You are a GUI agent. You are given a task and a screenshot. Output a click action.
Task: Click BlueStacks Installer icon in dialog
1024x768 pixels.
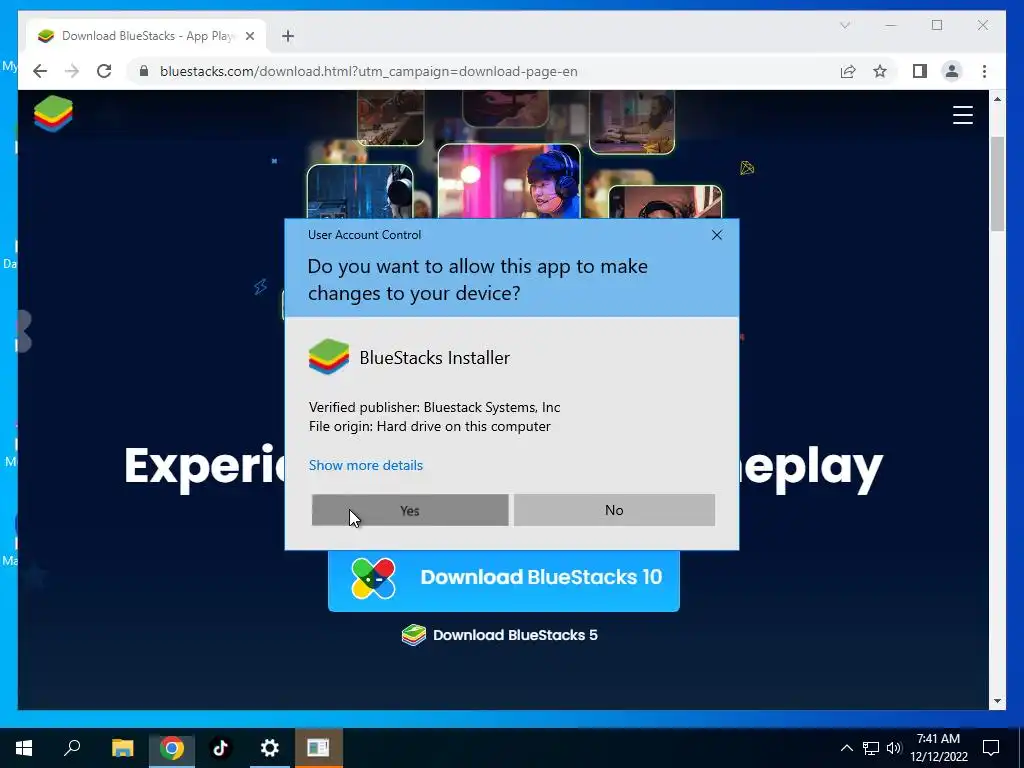(x=328, y=357)
